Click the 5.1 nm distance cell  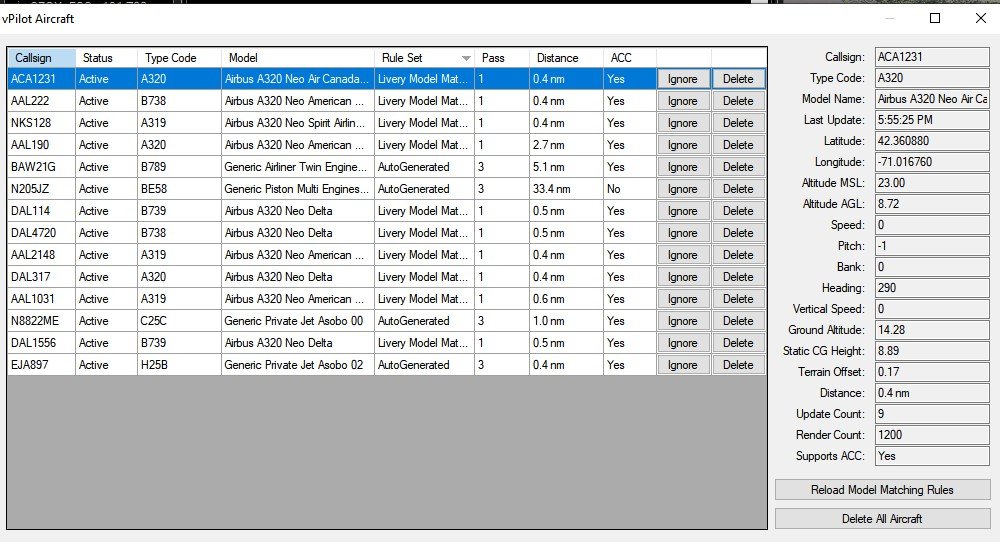click(566, 167)
